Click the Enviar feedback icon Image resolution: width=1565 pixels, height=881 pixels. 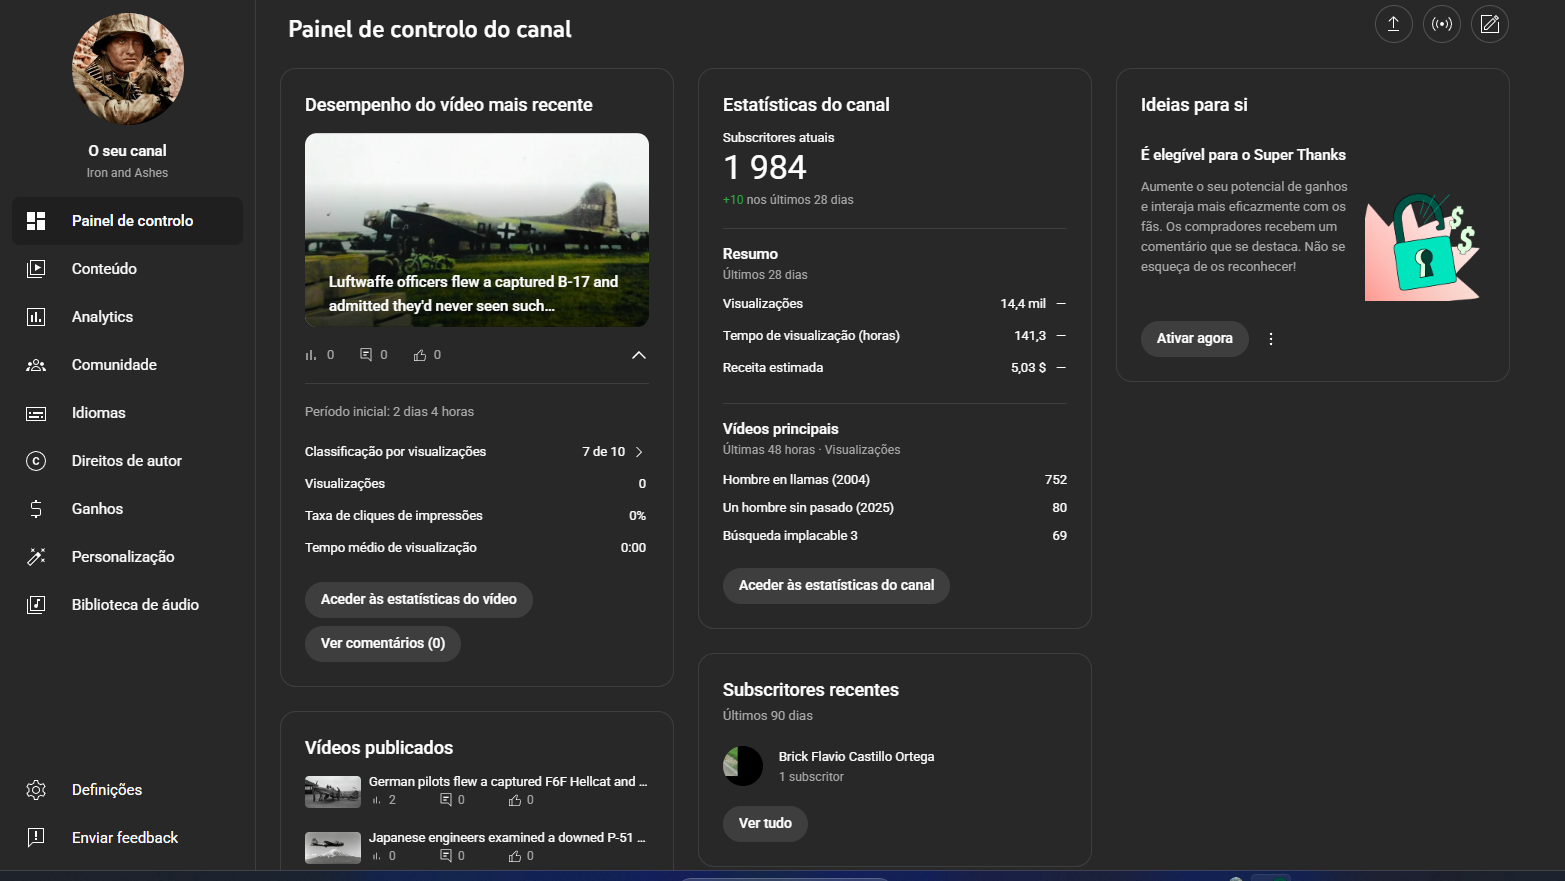[x=36, y=838]
